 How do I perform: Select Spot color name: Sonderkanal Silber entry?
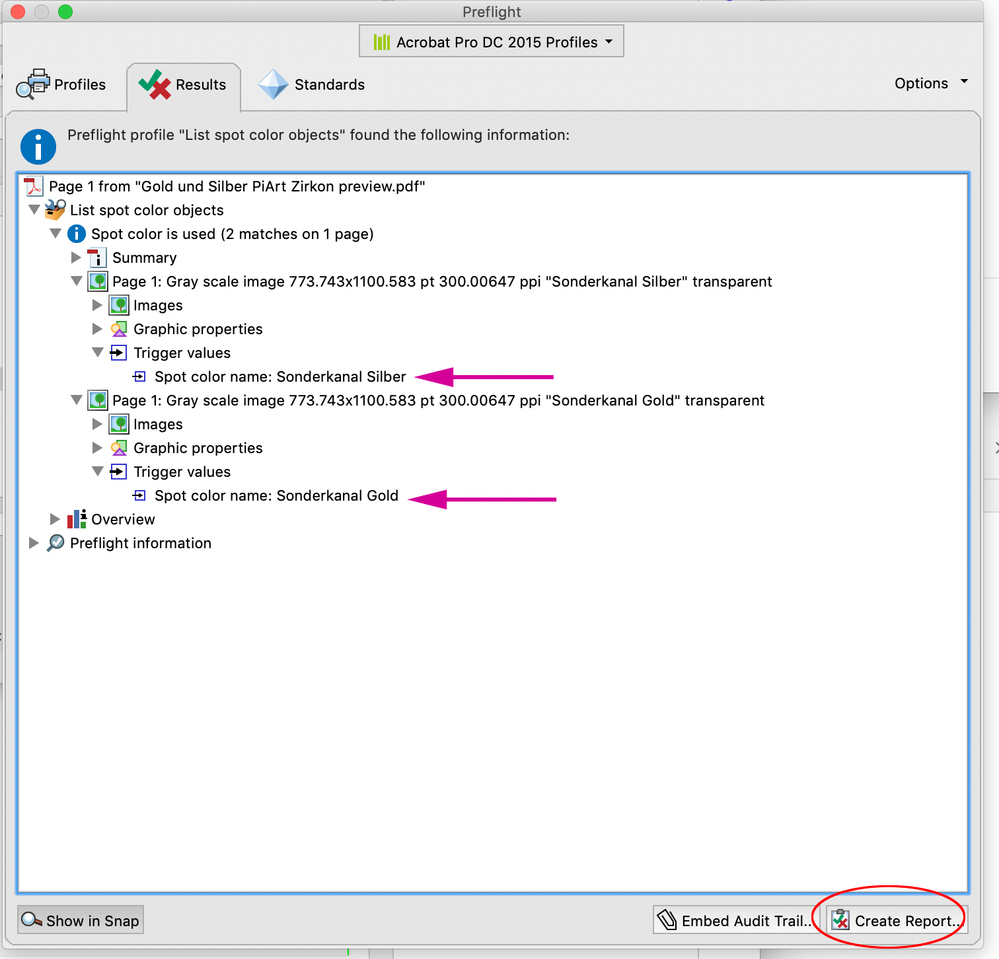pyautogui.click(x=280, y=377)
